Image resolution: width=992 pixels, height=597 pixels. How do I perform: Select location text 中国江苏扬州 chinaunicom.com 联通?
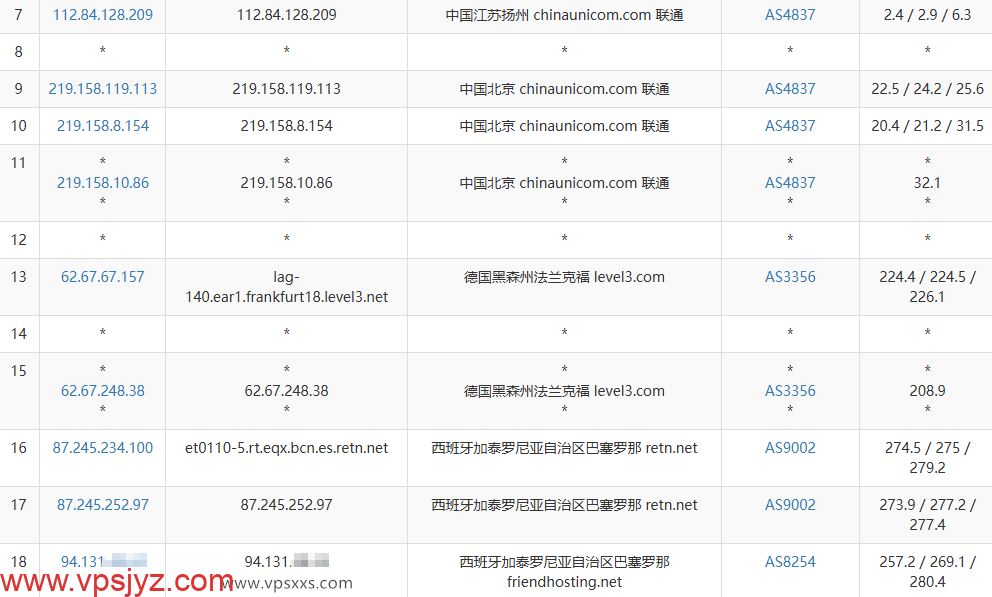click(x=564, y=15)
